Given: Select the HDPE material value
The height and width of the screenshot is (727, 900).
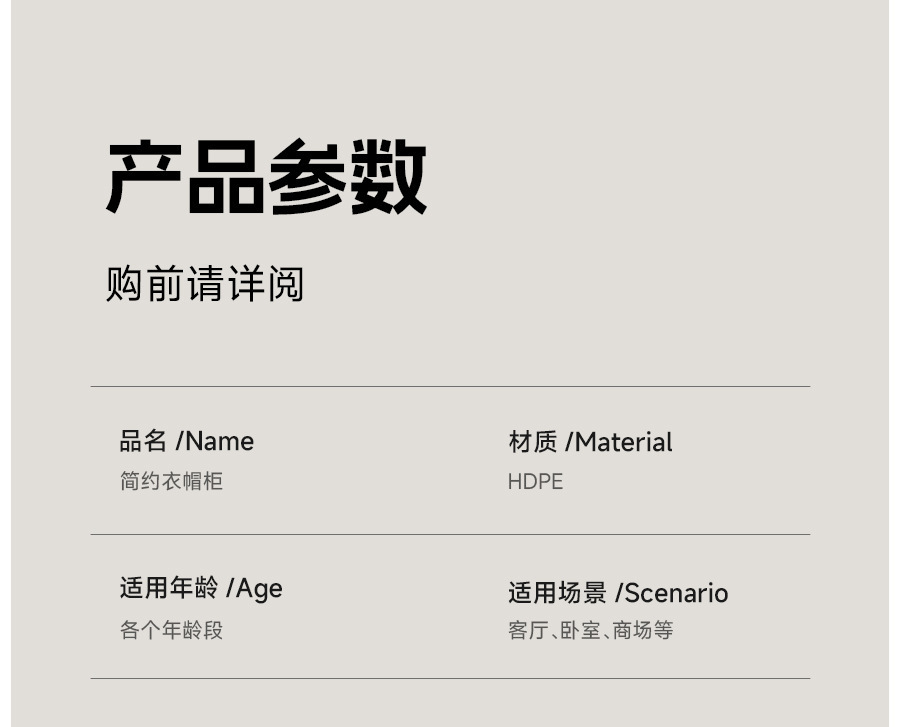Looking at the screenshot, I should [535, 482].
